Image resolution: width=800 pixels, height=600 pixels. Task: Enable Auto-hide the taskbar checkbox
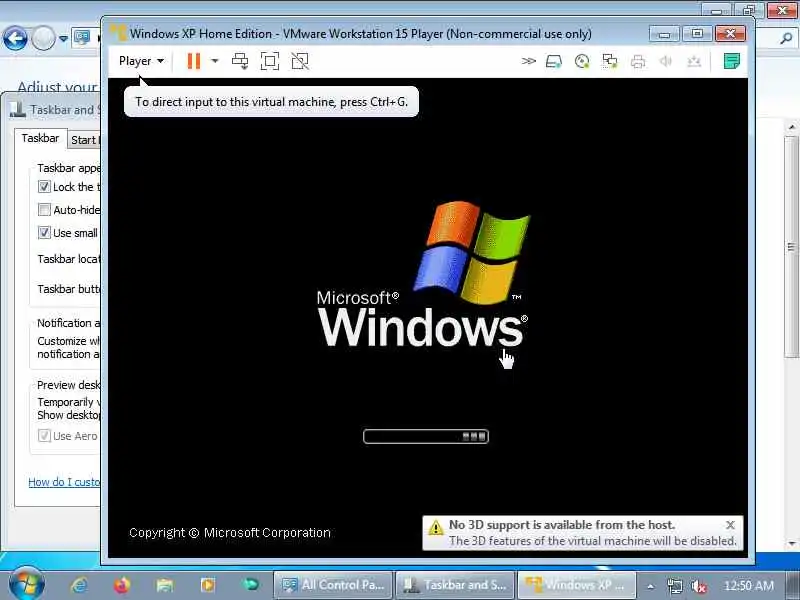click(44, 210)
